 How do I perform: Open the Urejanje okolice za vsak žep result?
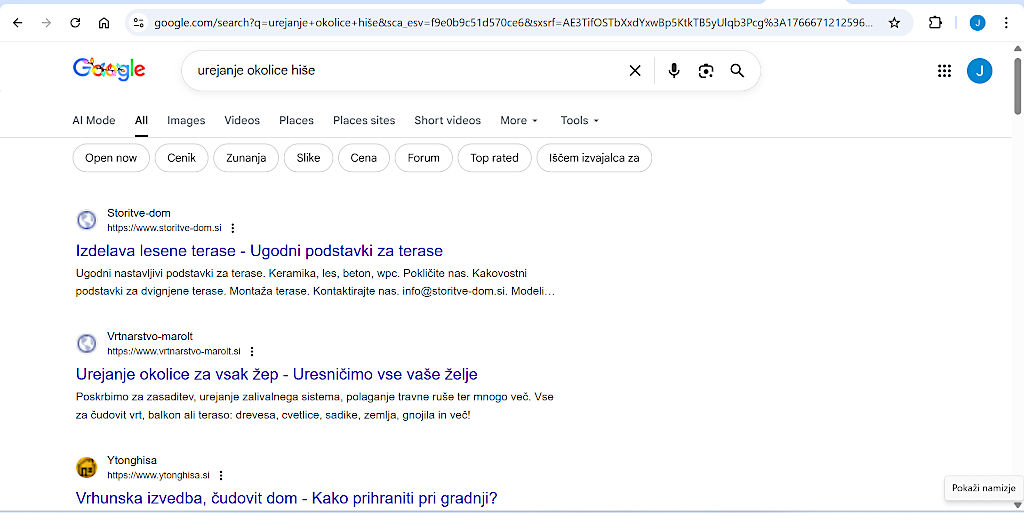(x=277, y=374)
